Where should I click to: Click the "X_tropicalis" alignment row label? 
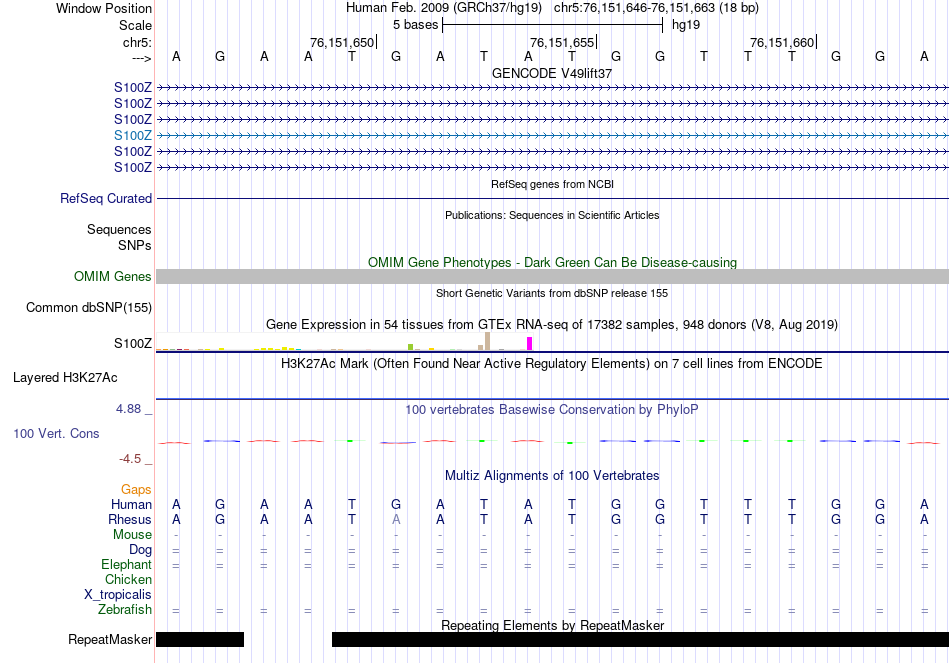118,595
